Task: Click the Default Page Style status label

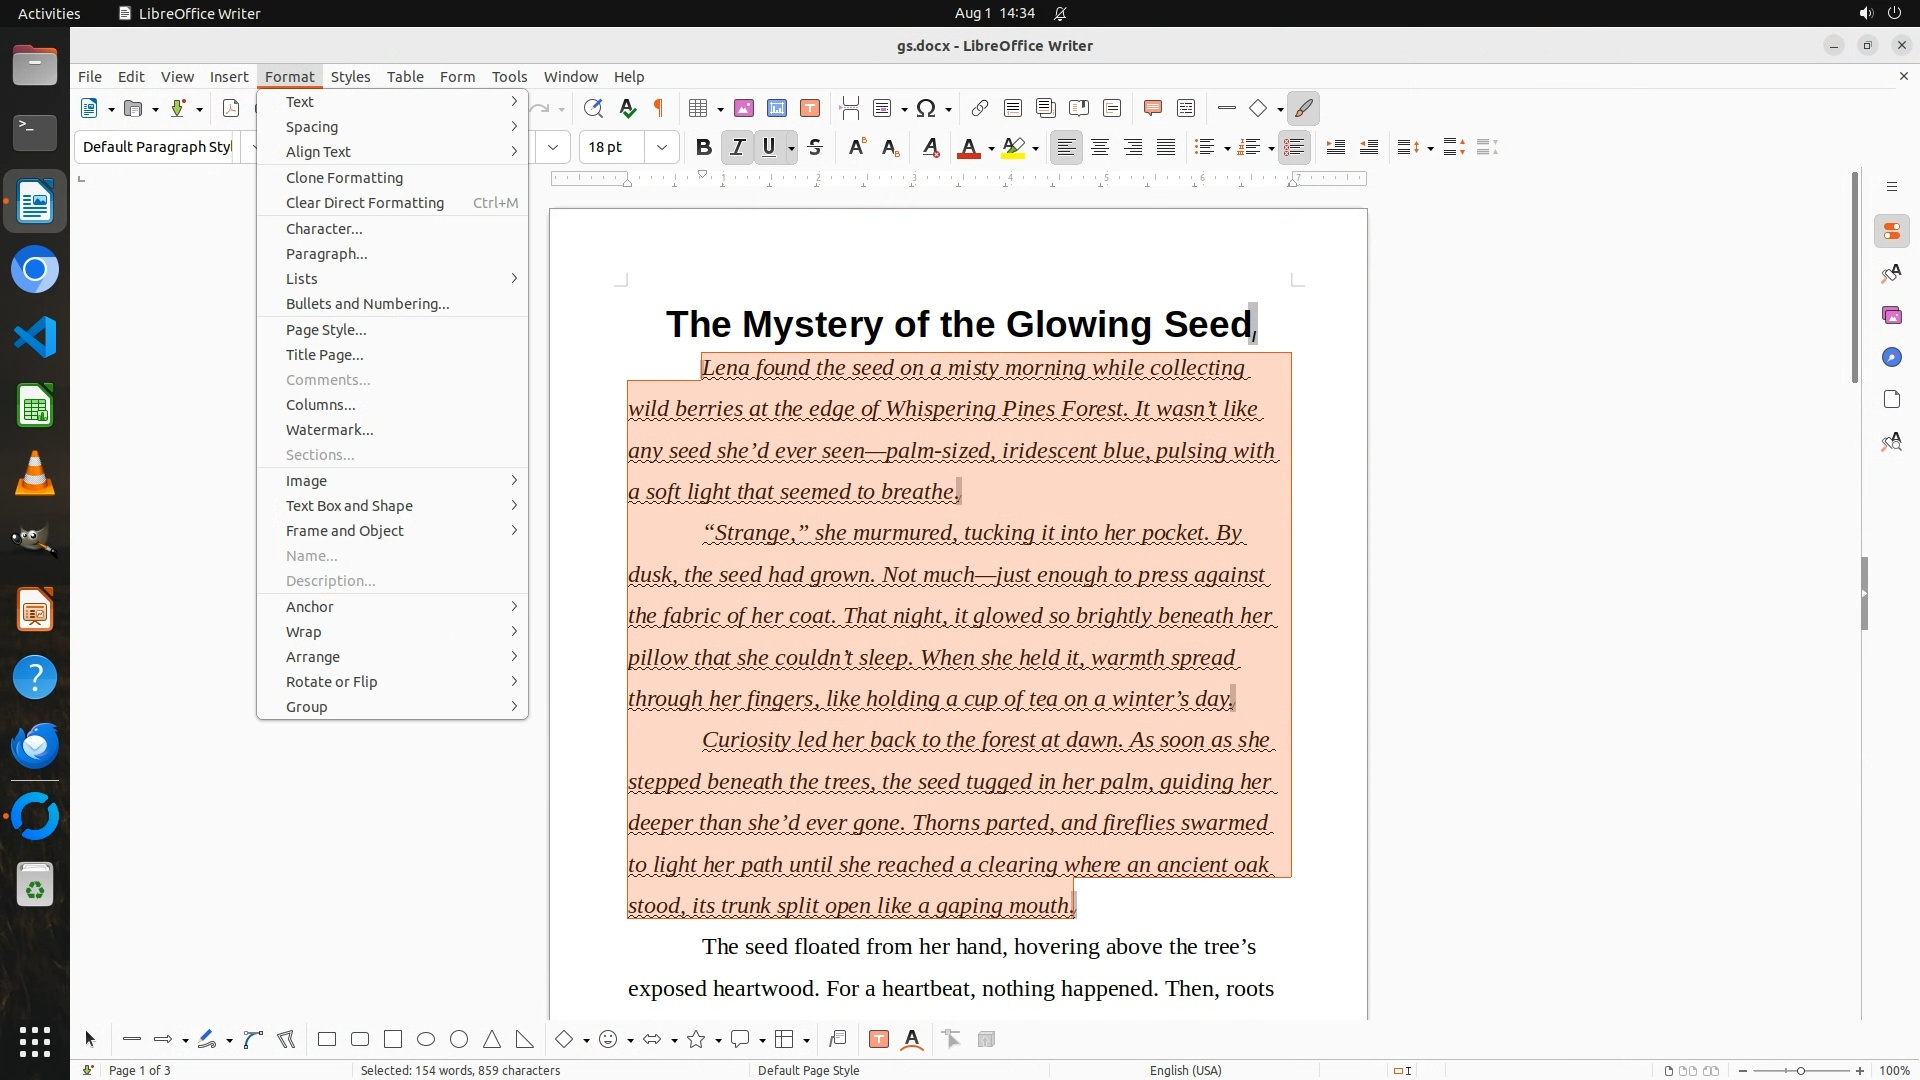Action: click(808, 1070)
